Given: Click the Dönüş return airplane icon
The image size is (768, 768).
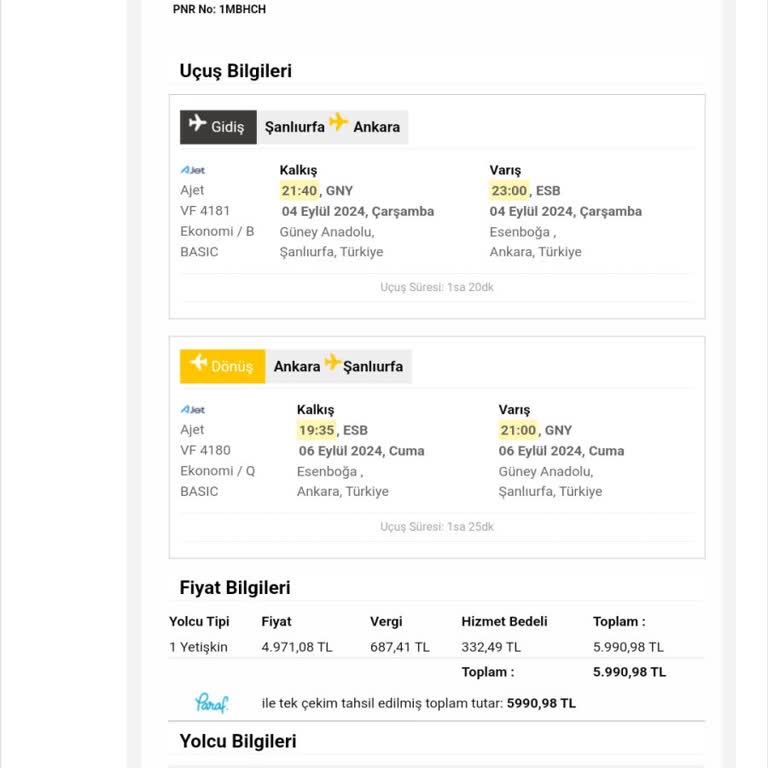Looking at the screenshot, I should point(198,363).
